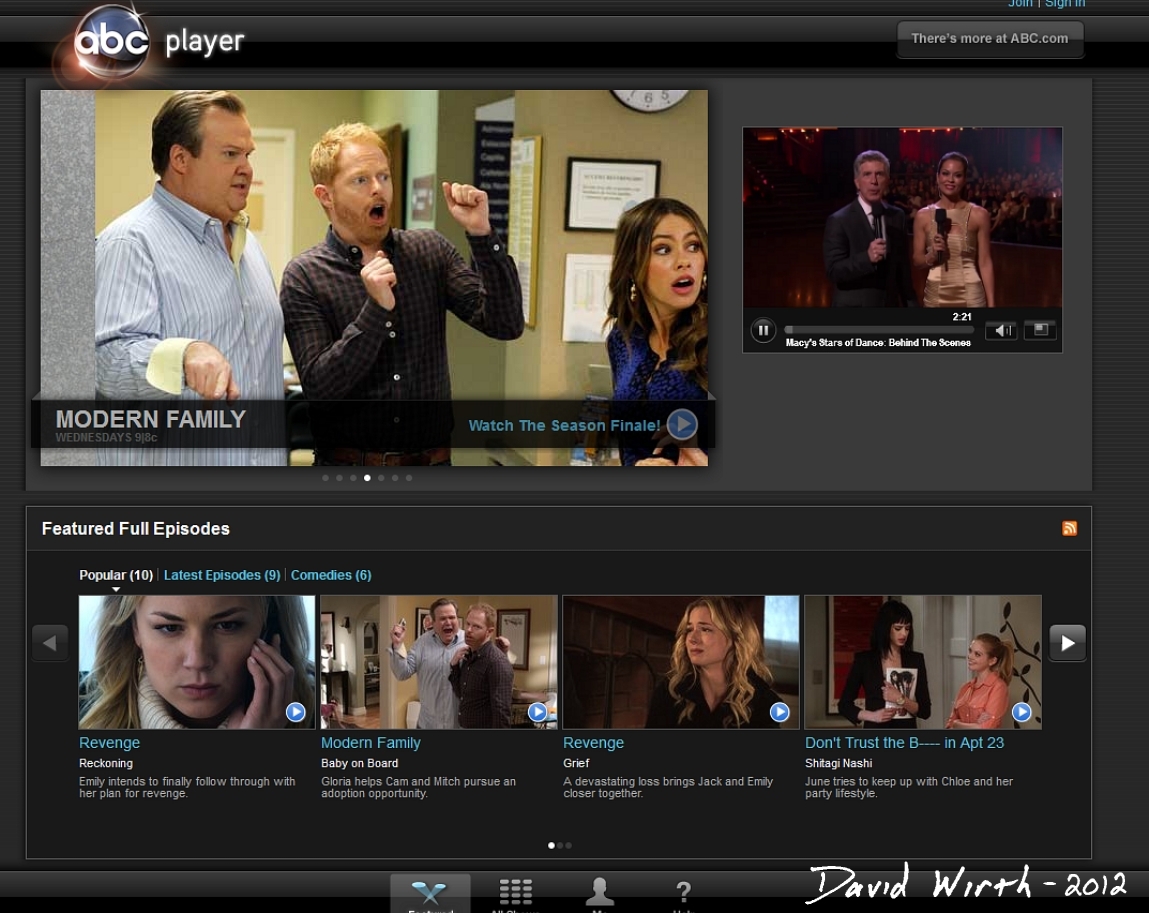Open the All Shows grid icon

click(x=515, y=893)
